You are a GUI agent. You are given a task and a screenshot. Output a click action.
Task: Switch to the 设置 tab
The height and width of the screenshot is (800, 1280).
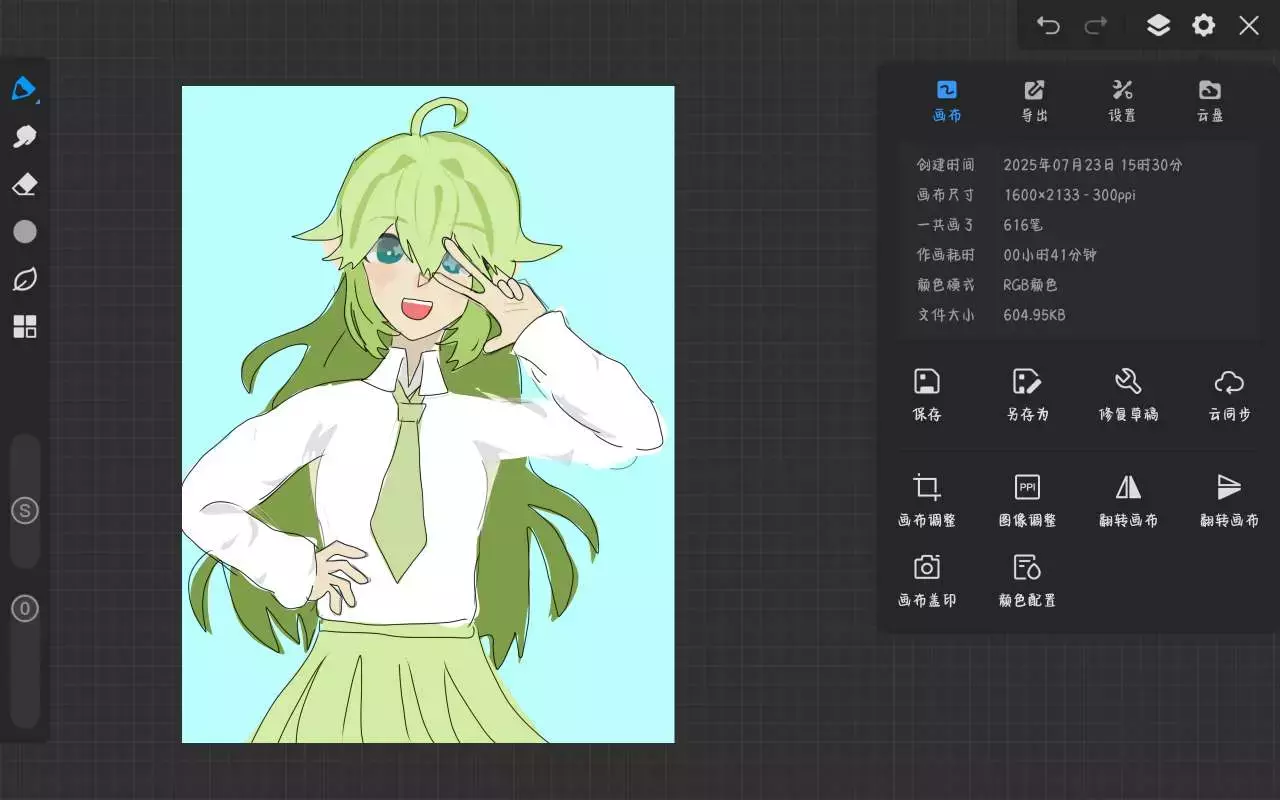tap(1122, 101)
